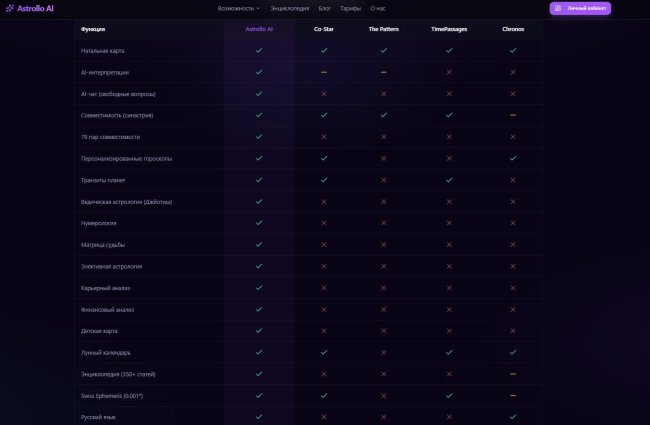Click Chronos checkmark in Персонализированные гороскопы row

(513, 158)
